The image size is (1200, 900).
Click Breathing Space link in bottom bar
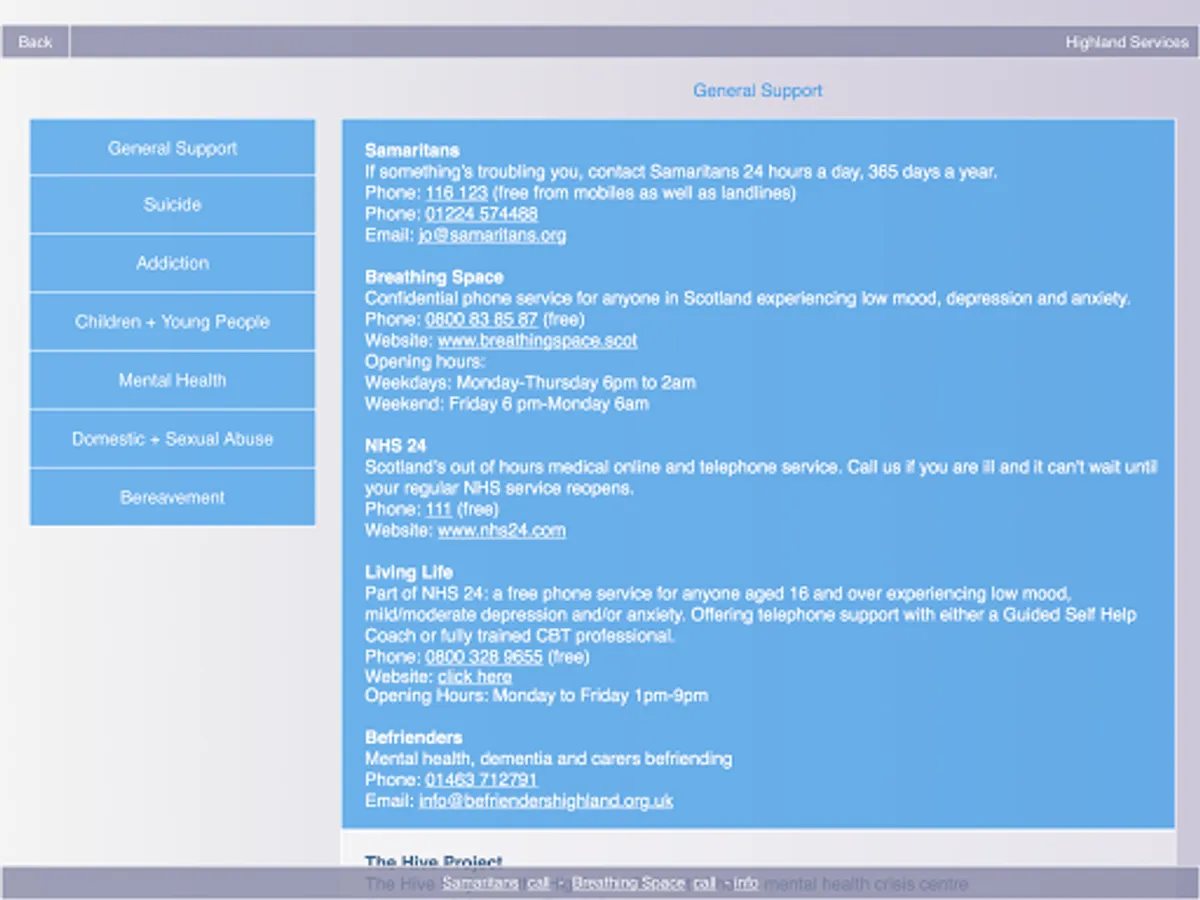click(x=628, y=883)
